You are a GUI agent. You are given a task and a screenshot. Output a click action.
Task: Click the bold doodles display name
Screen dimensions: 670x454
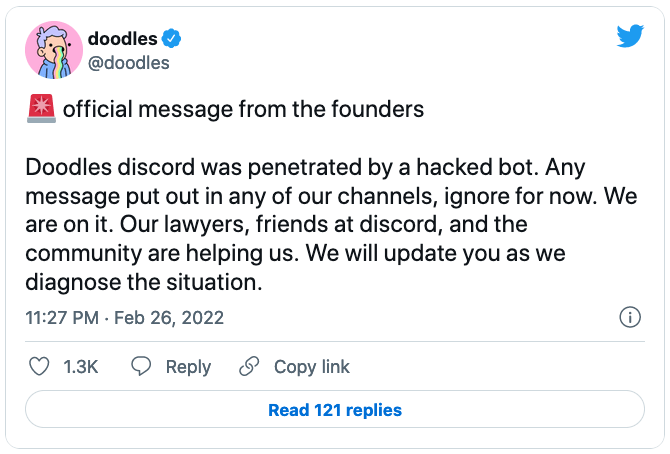coord(123,39)
